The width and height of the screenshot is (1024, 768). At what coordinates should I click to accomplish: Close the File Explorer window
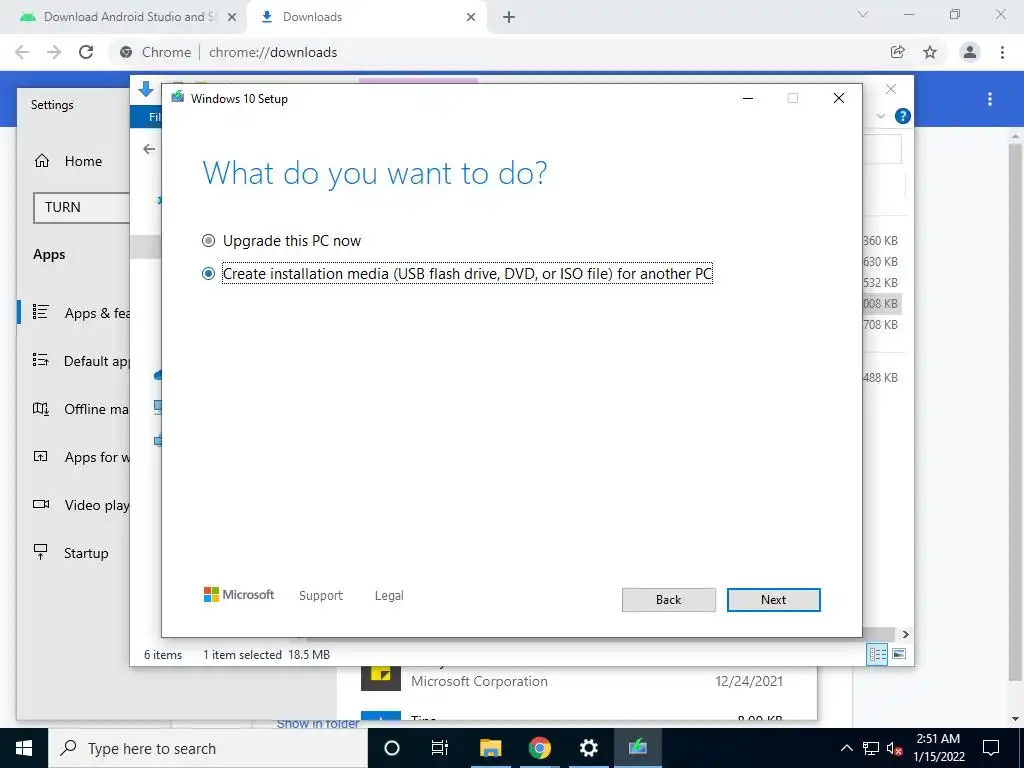point(891,89)
